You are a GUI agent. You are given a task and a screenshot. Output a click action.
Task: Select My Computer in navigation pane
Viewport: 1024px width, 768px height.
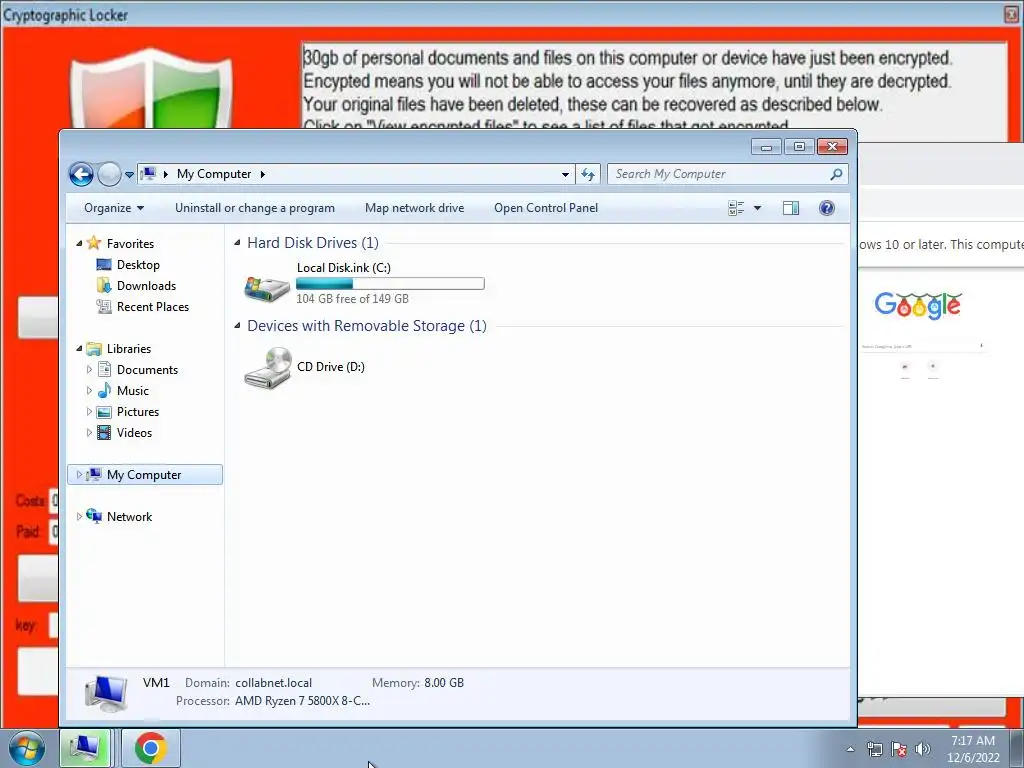pos(144,475)
